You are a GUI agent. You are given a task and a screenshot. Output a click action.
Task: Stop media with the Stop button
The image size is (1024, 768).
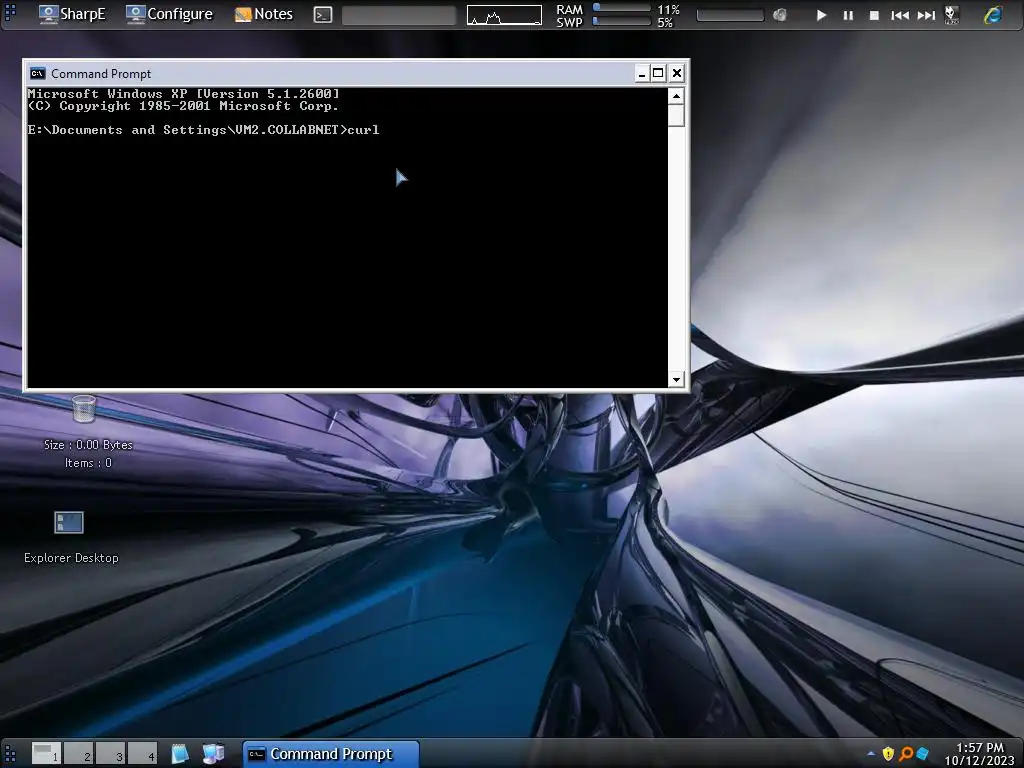point(874,15)
